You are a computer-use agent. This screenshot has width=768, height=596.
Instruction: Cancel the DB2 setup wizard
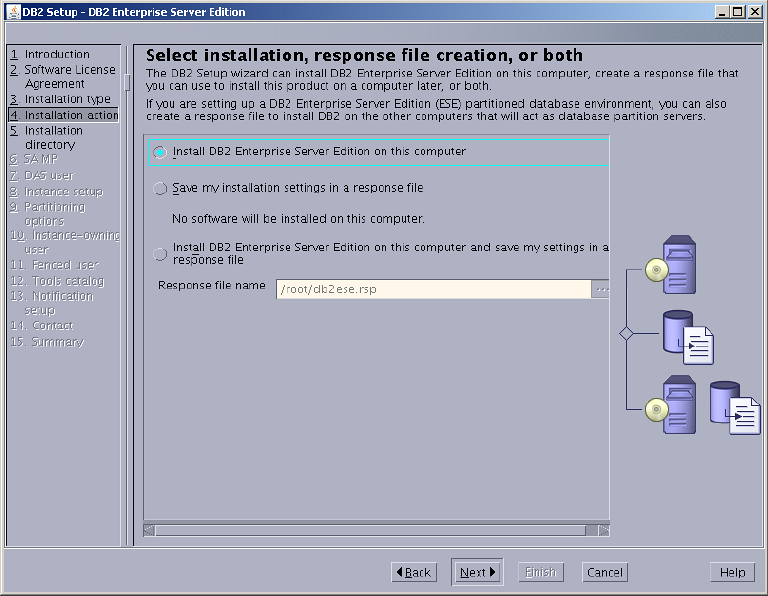point(604,572)
